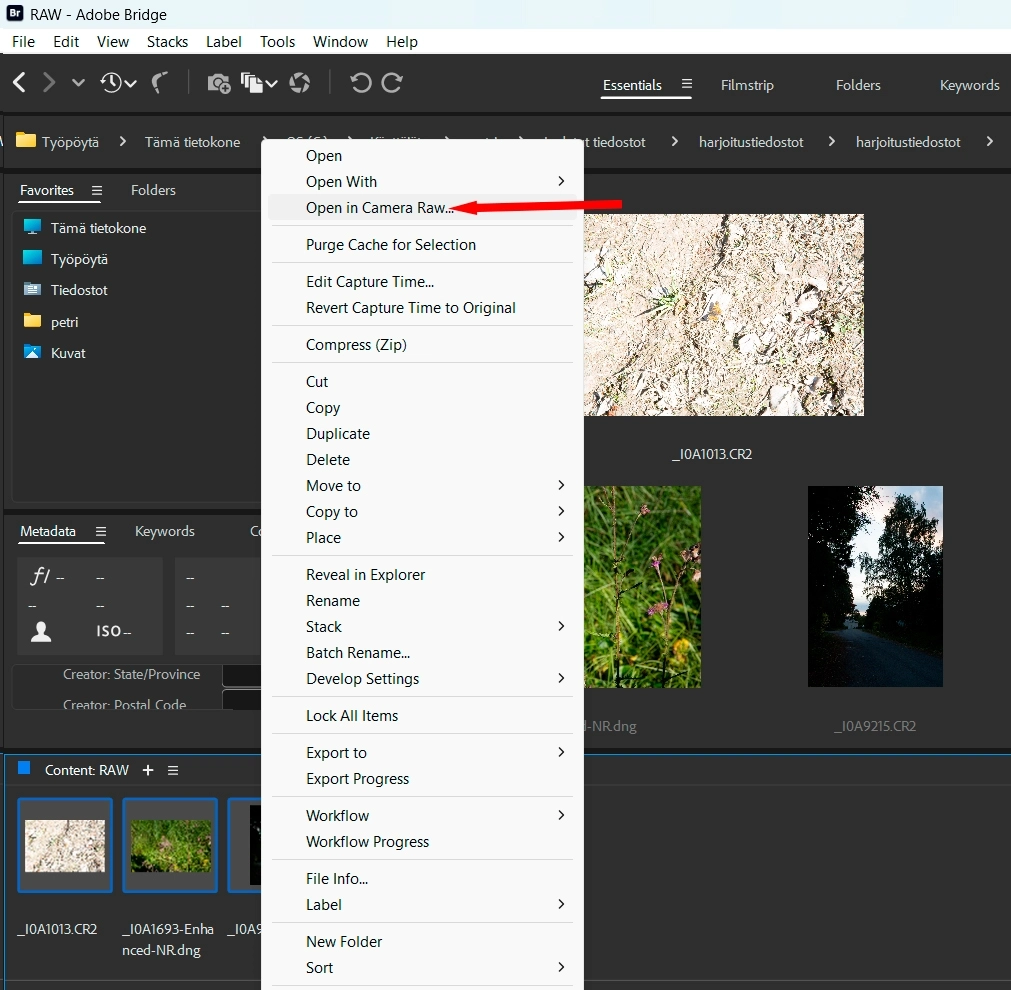Viewport: 1011px width, 990px height.
Task: Expand the Open With submenu
Action: pos(561,181)
